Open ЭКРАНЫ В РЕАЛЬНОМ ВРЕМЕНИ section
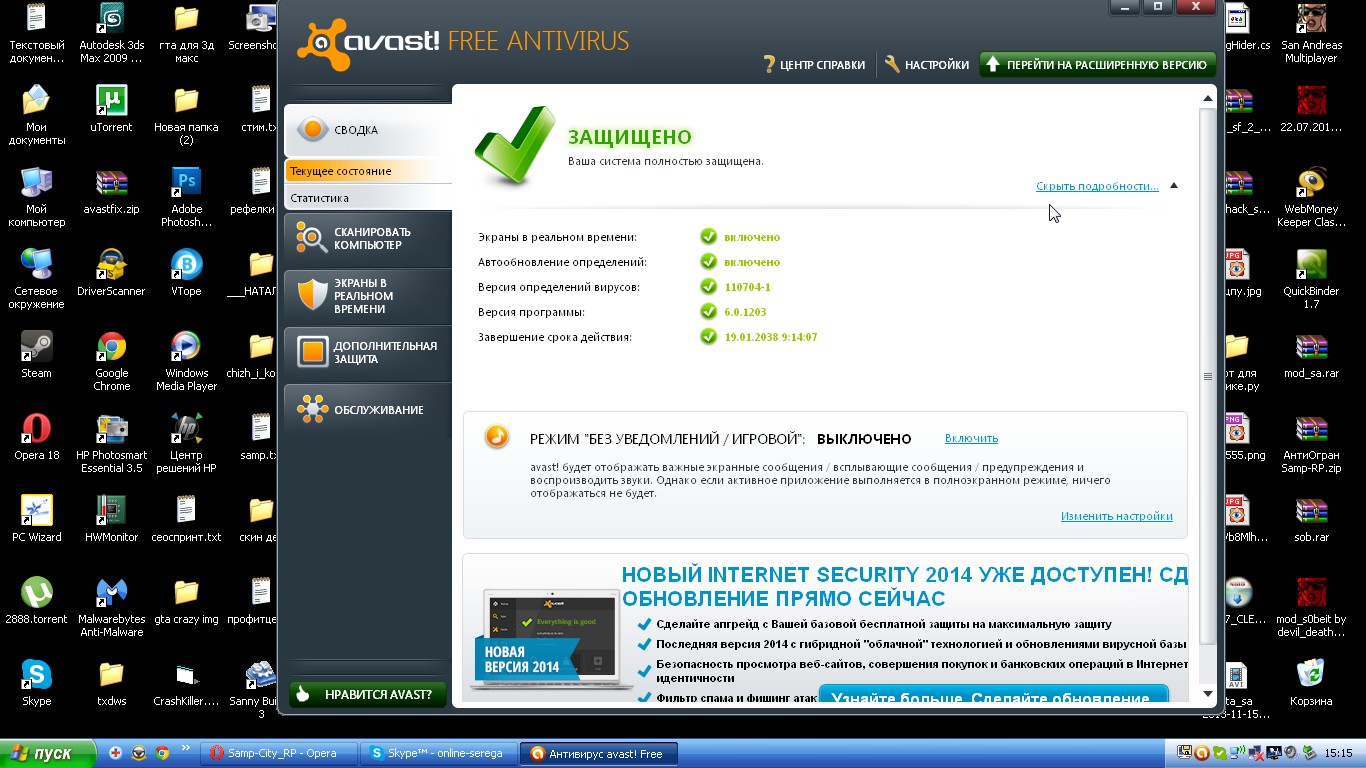This screenshot has height=768, width=1366. tap(368, 296)
